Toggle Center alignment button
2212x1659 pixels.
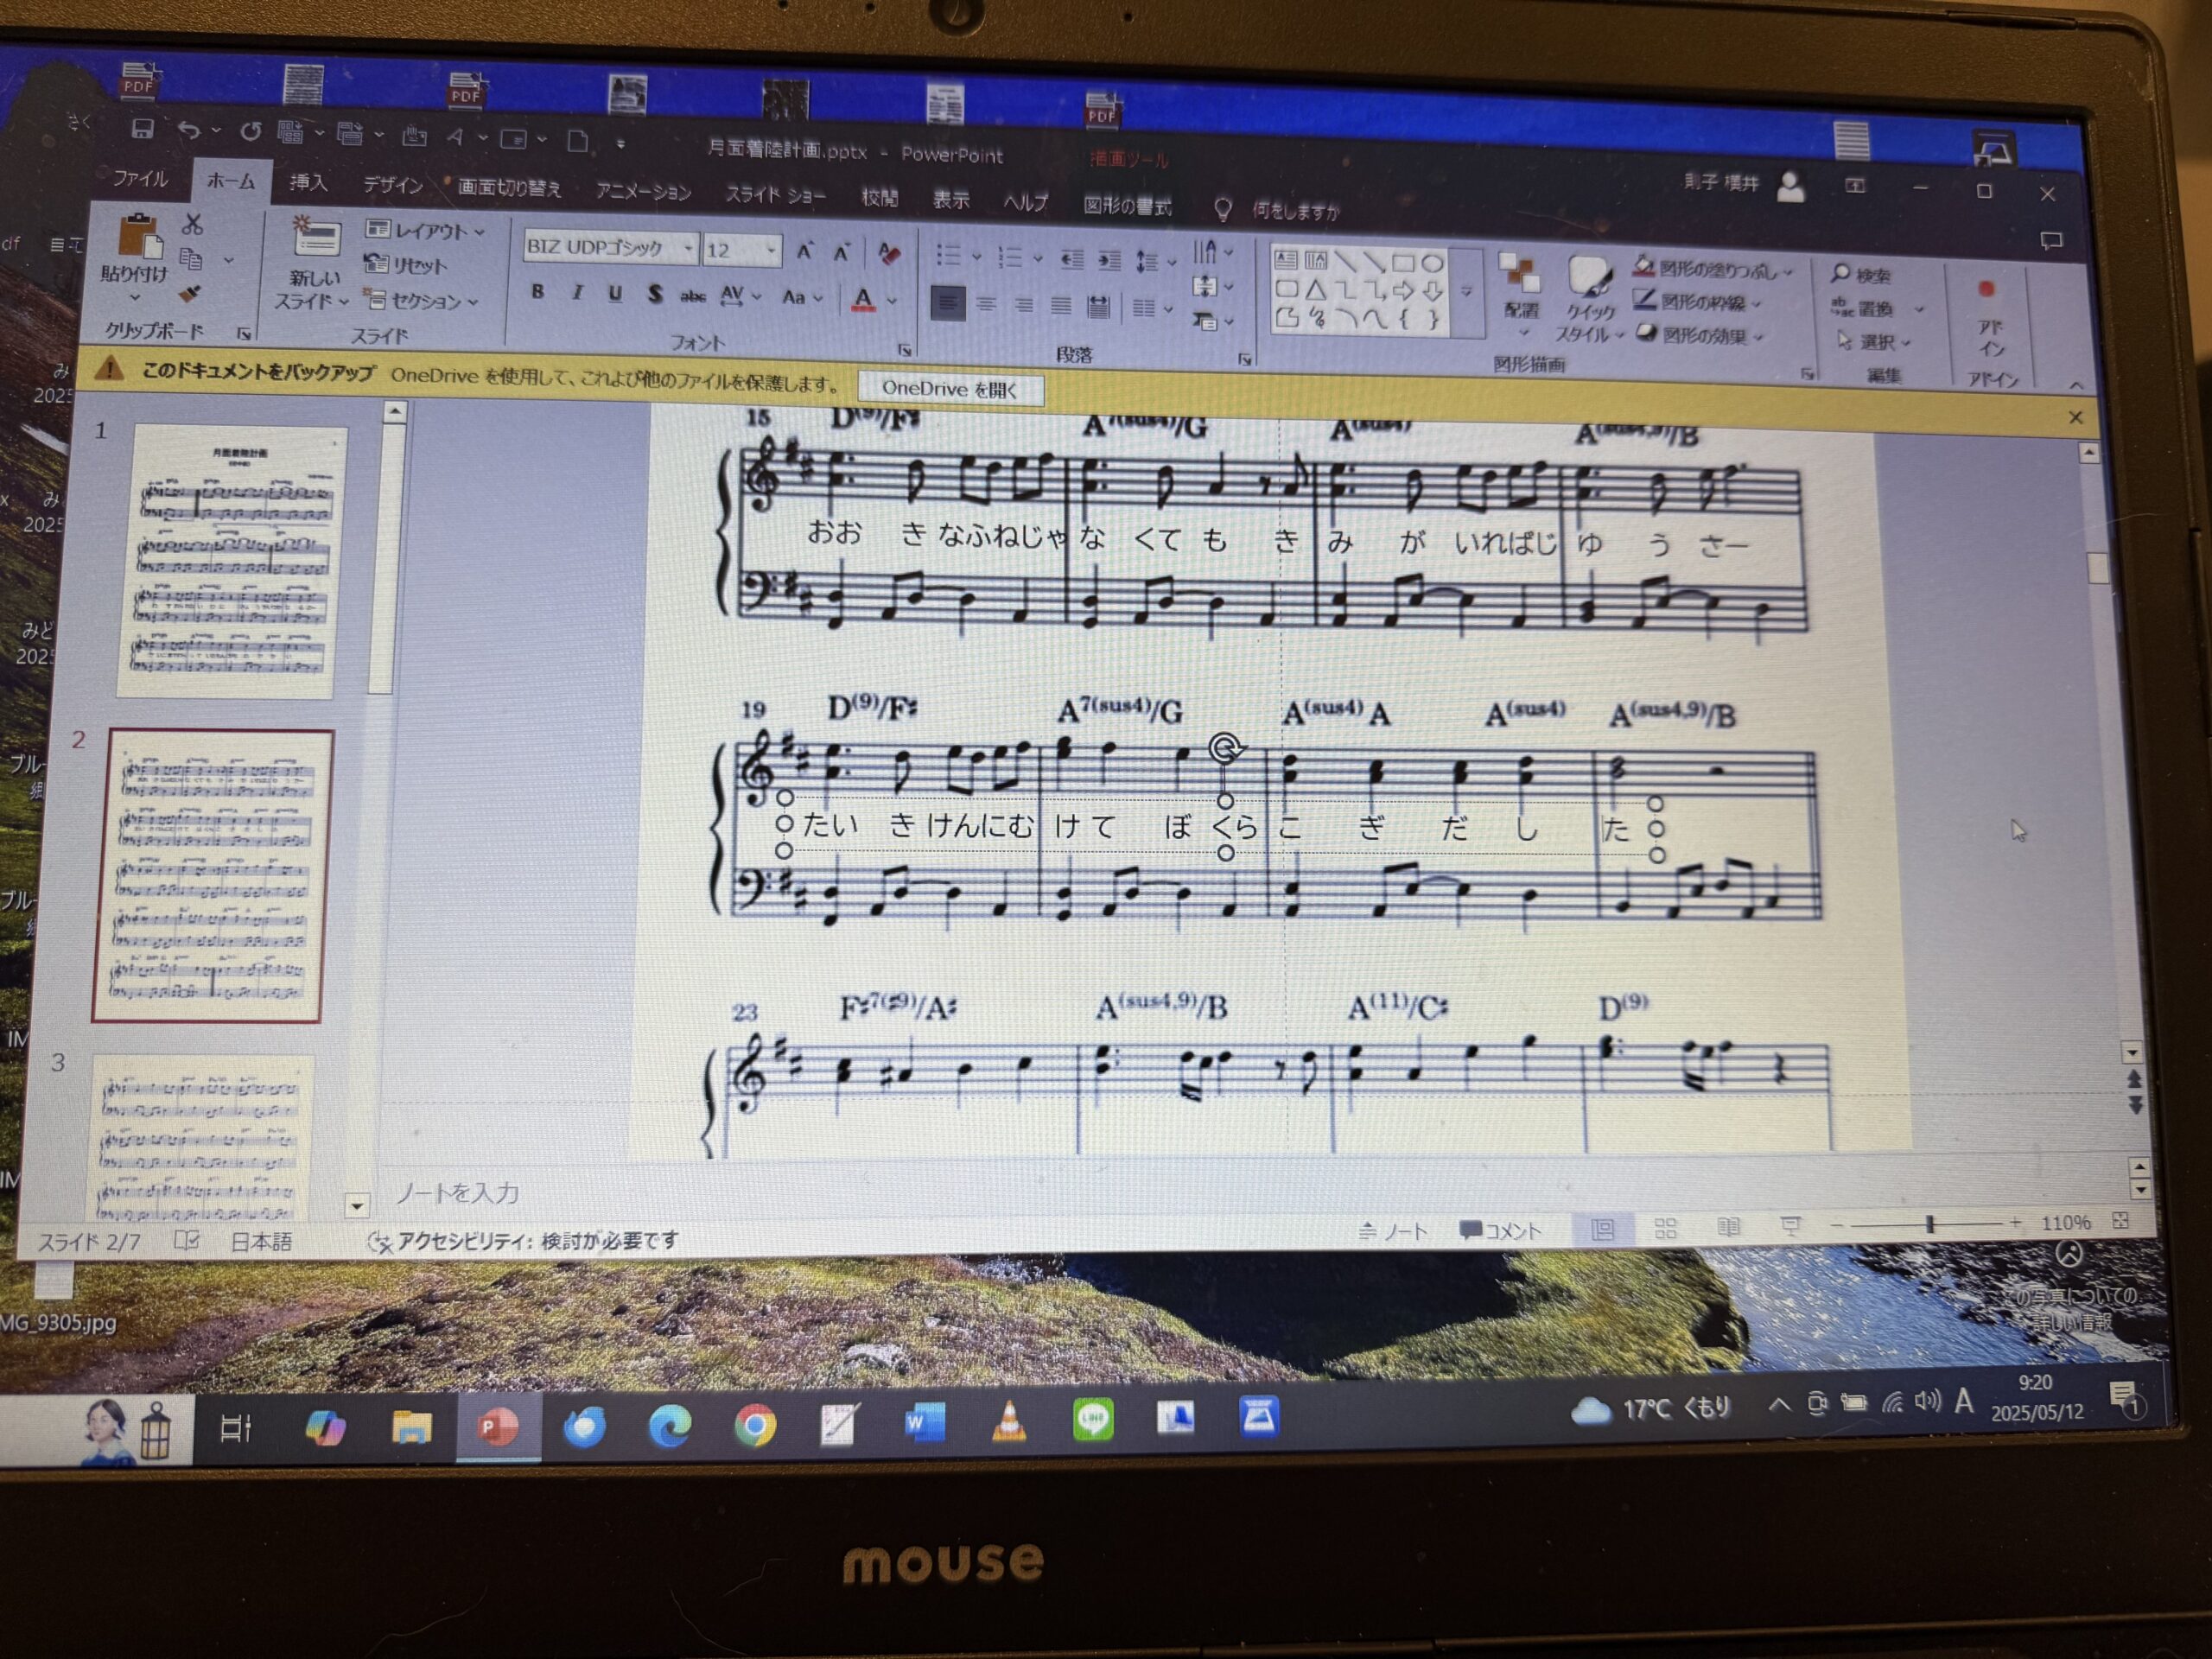986,304
